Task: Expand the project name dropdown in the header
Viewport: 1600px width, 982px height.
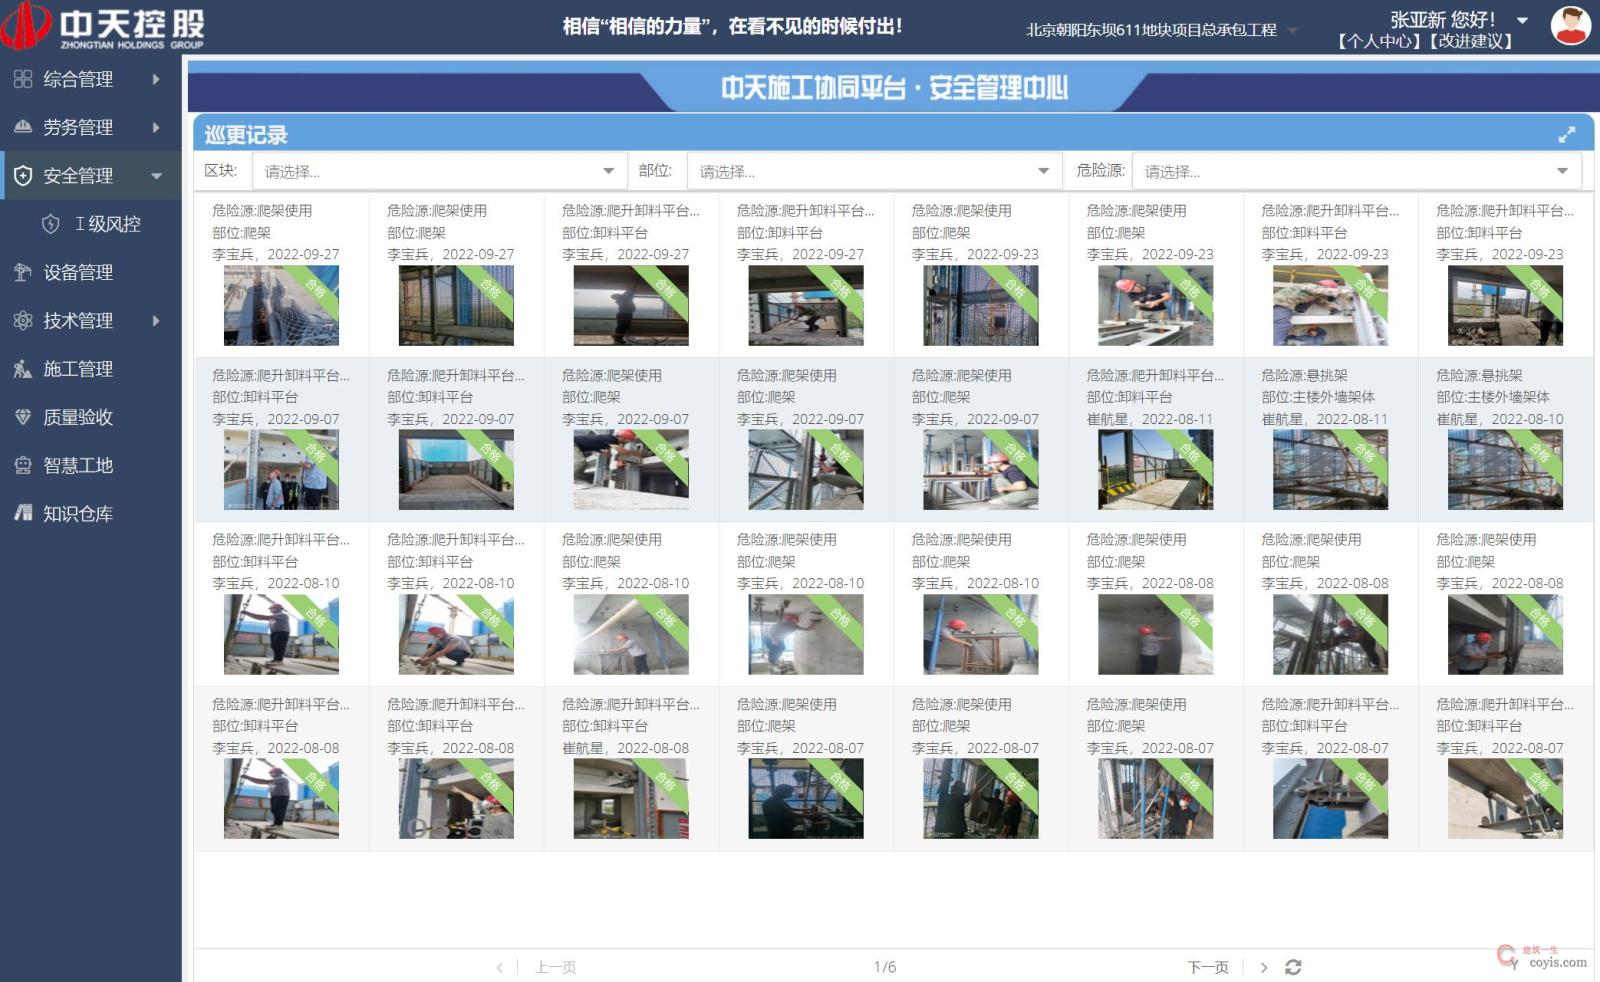Action: [x=1293, y=30]
